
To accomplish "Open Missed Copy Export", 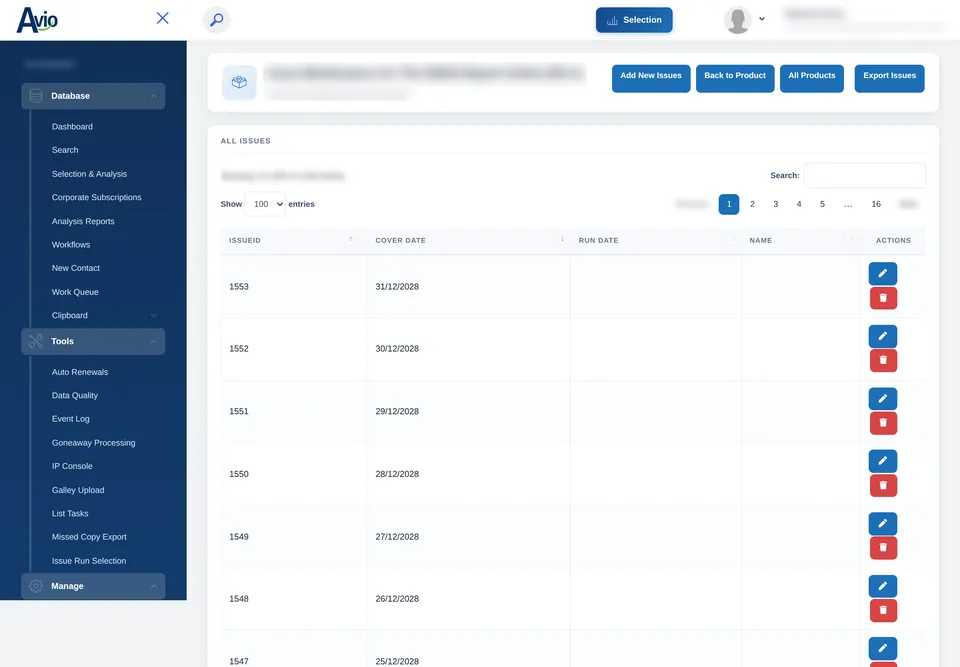I will (x=89, y=537).
